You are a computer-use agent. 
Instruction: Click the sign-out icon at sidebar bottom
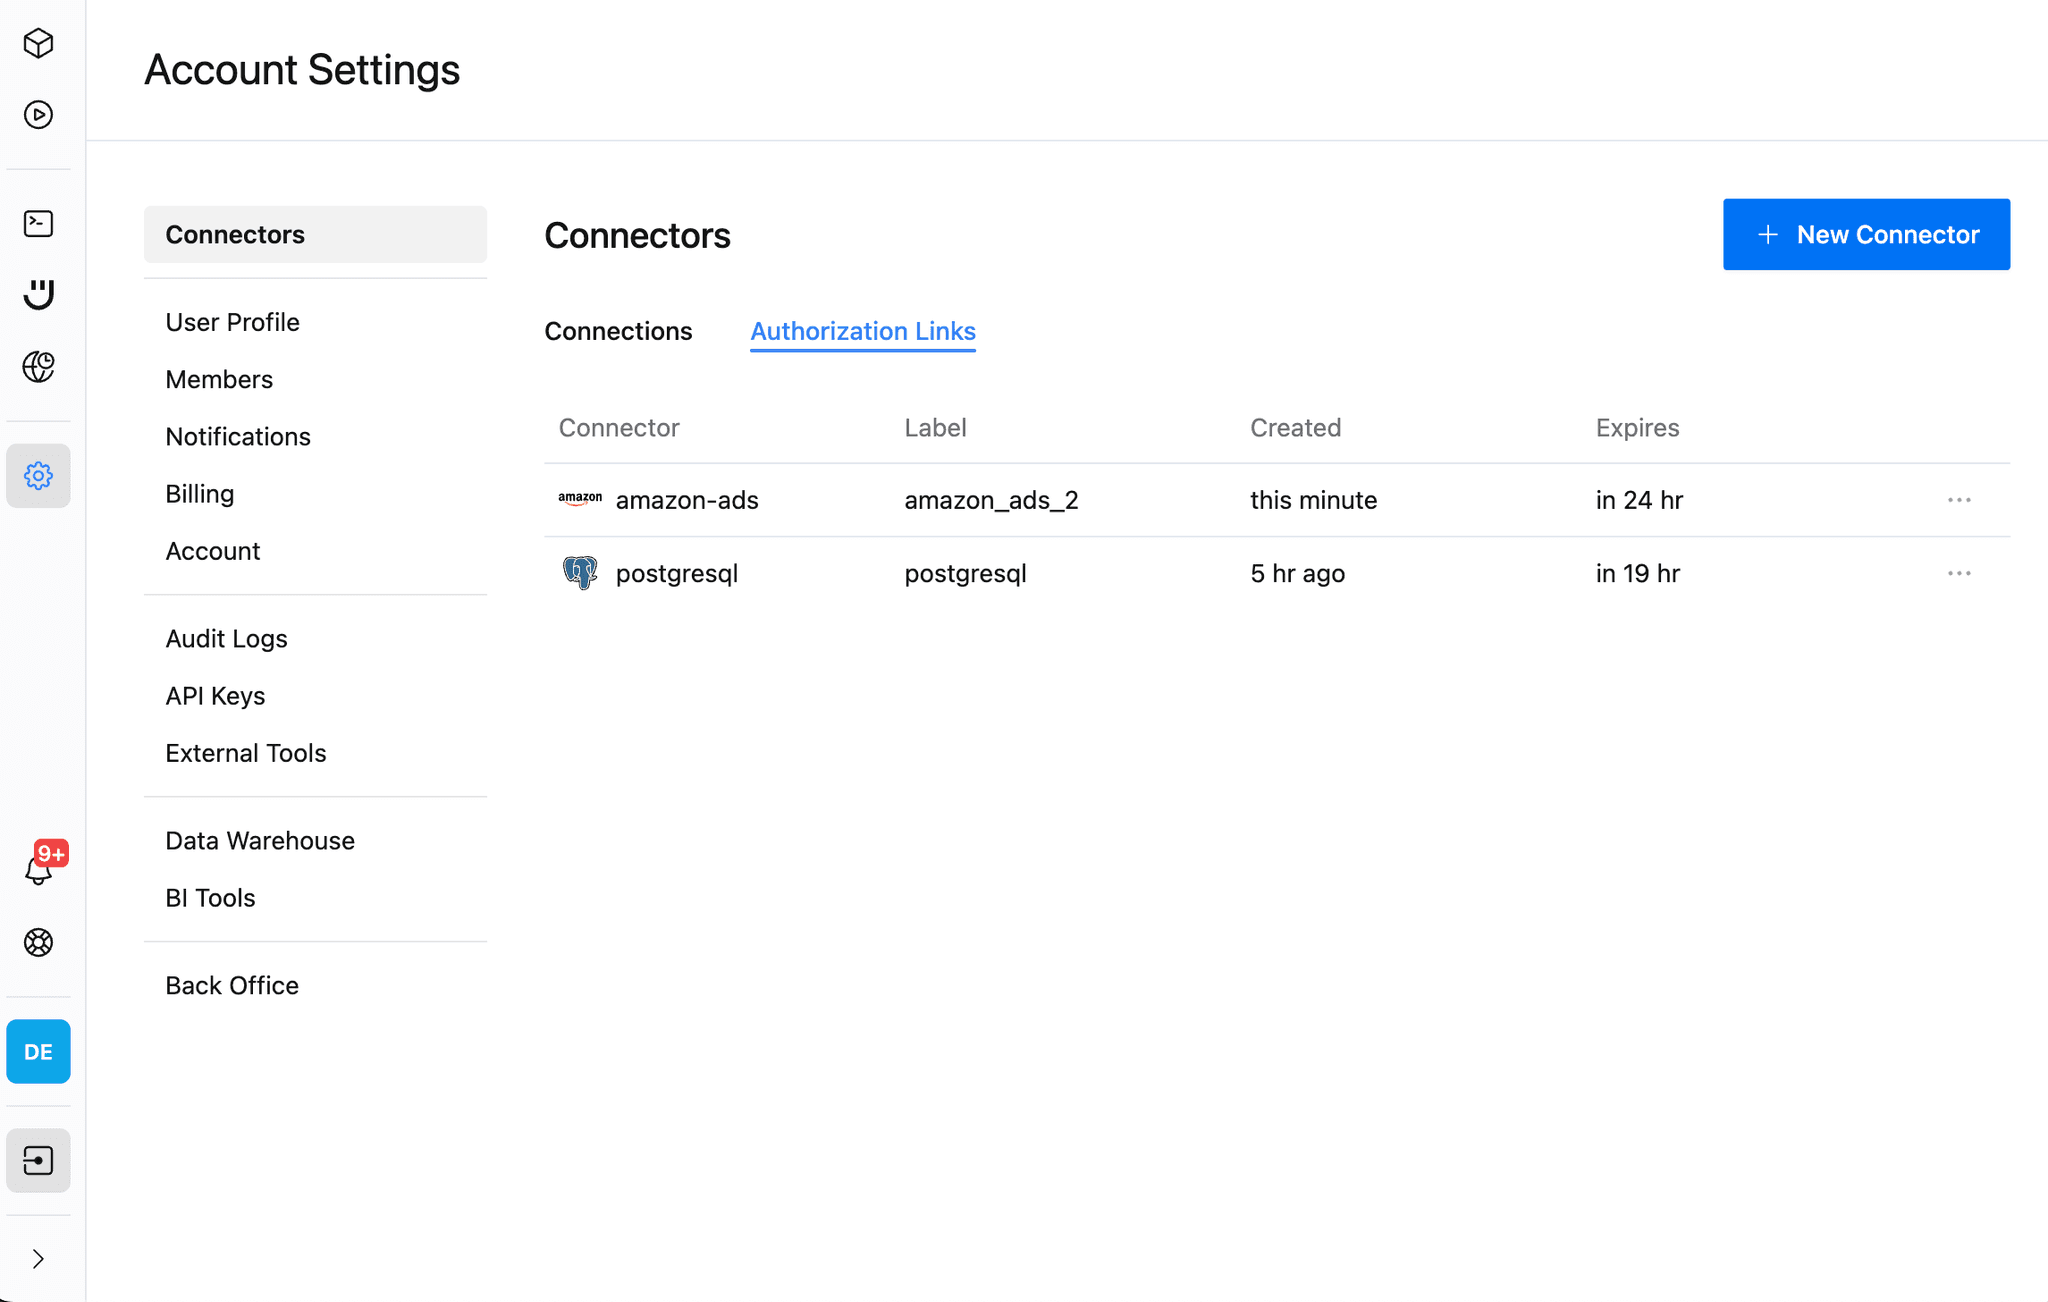[x=38, y=1160]
